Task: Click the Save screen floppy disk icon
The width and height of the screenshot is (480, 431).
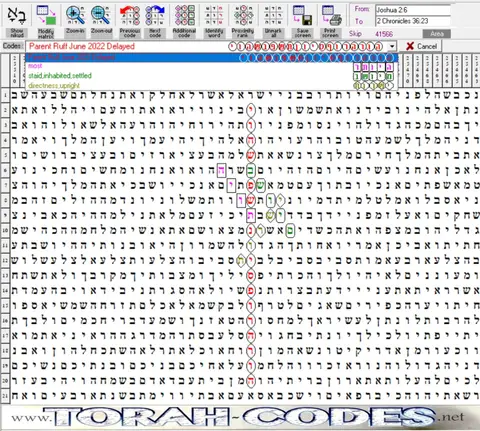Action: (302, 15)
